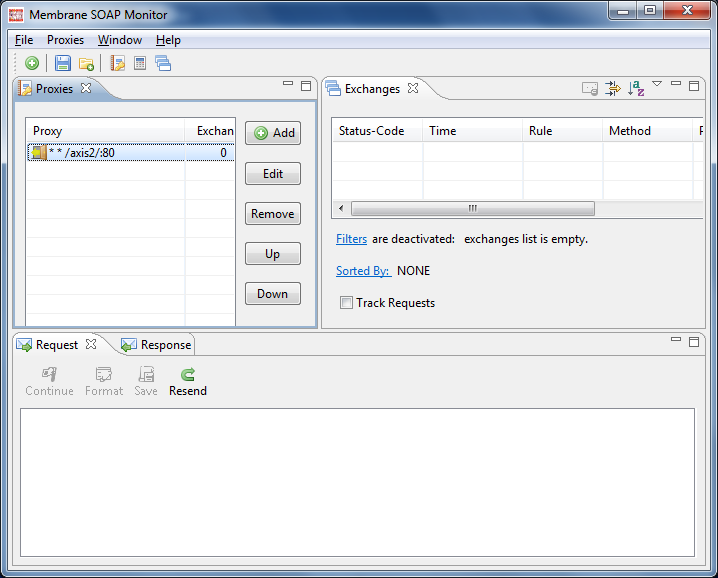Click the Exchanges scrollbar left arrow
The image size is (718, 578).
click(341, 208)
